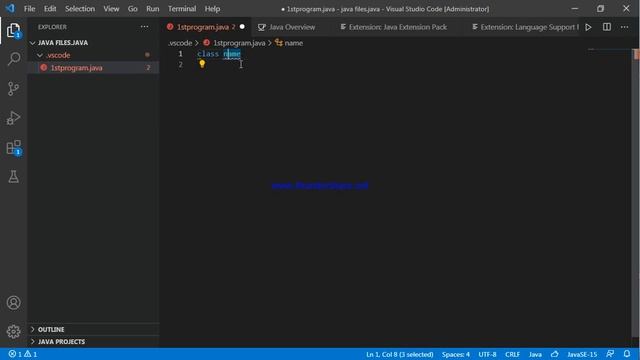Open the Extensions view
This screenshot has height=360, width=640.
pos(13,148)
